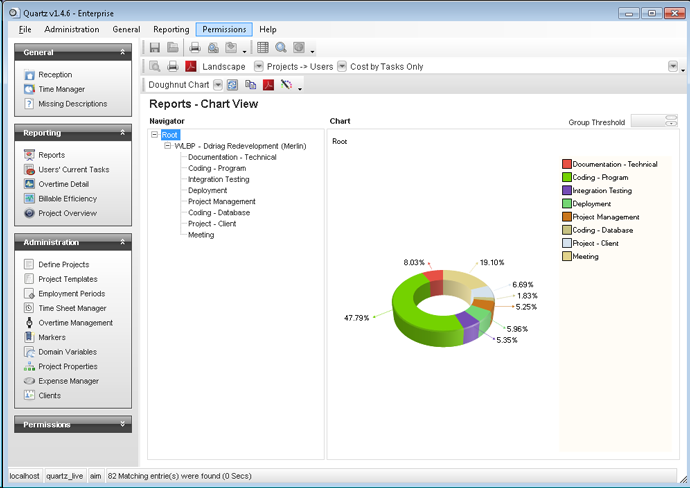Open the Projects -> Users grouping dropdown

(x=259, y=67)
